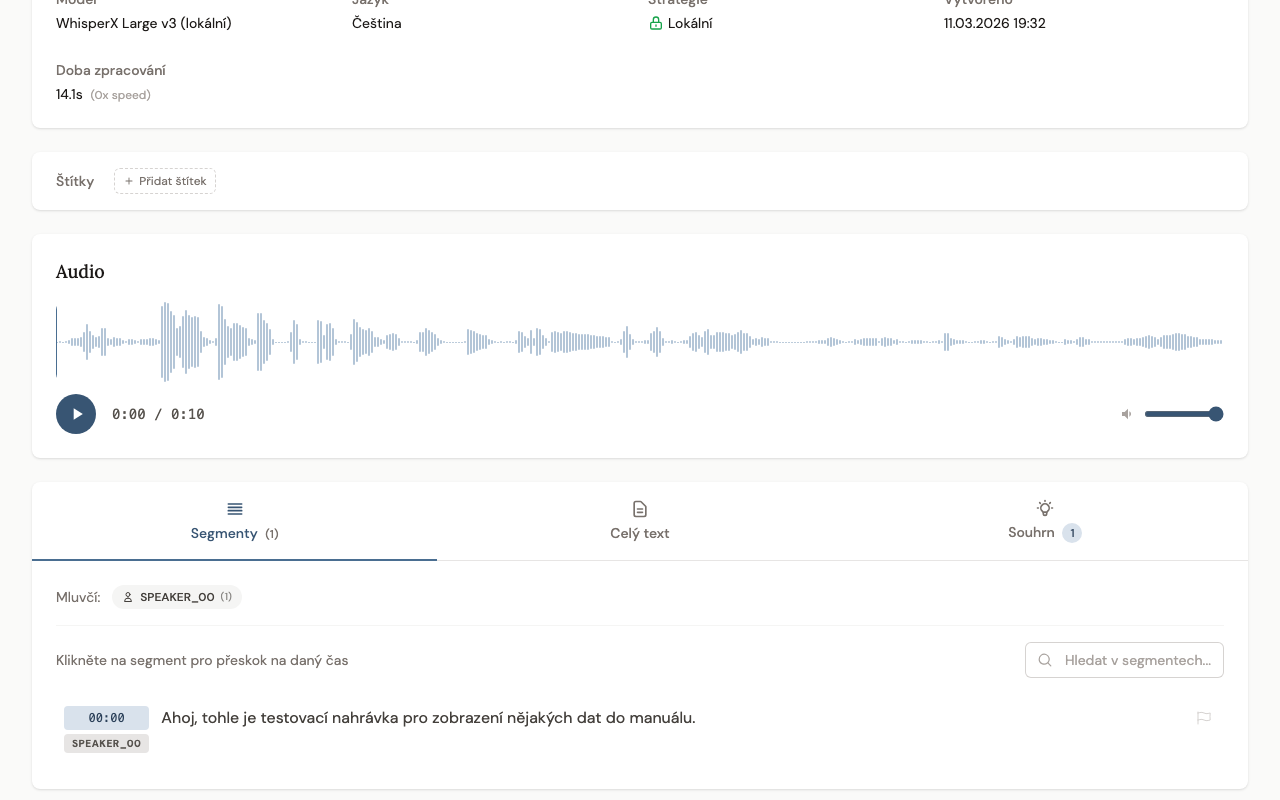Click the green lock icon beside Lokální

coord(656,23)
